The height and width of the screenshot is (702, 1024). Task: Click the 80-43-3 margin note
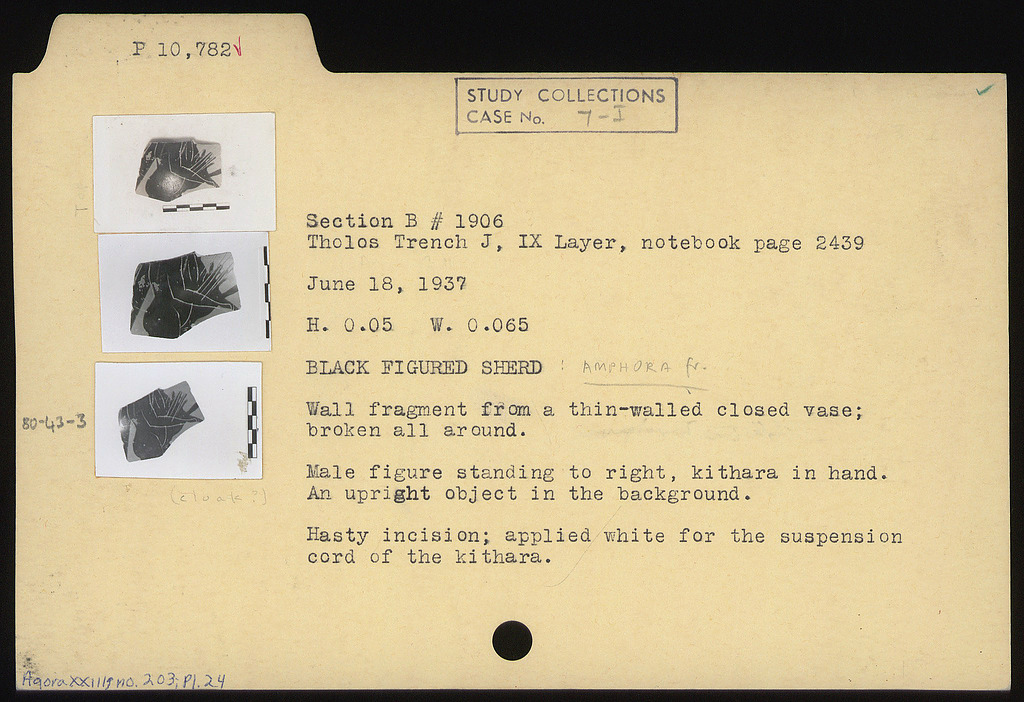pyautogui.click(x=54, y=422)
